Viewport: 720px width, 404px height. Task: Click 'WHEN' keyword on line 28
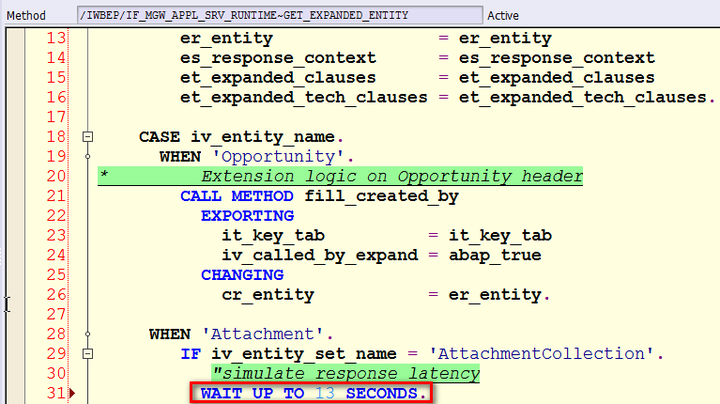coord(169,334)
